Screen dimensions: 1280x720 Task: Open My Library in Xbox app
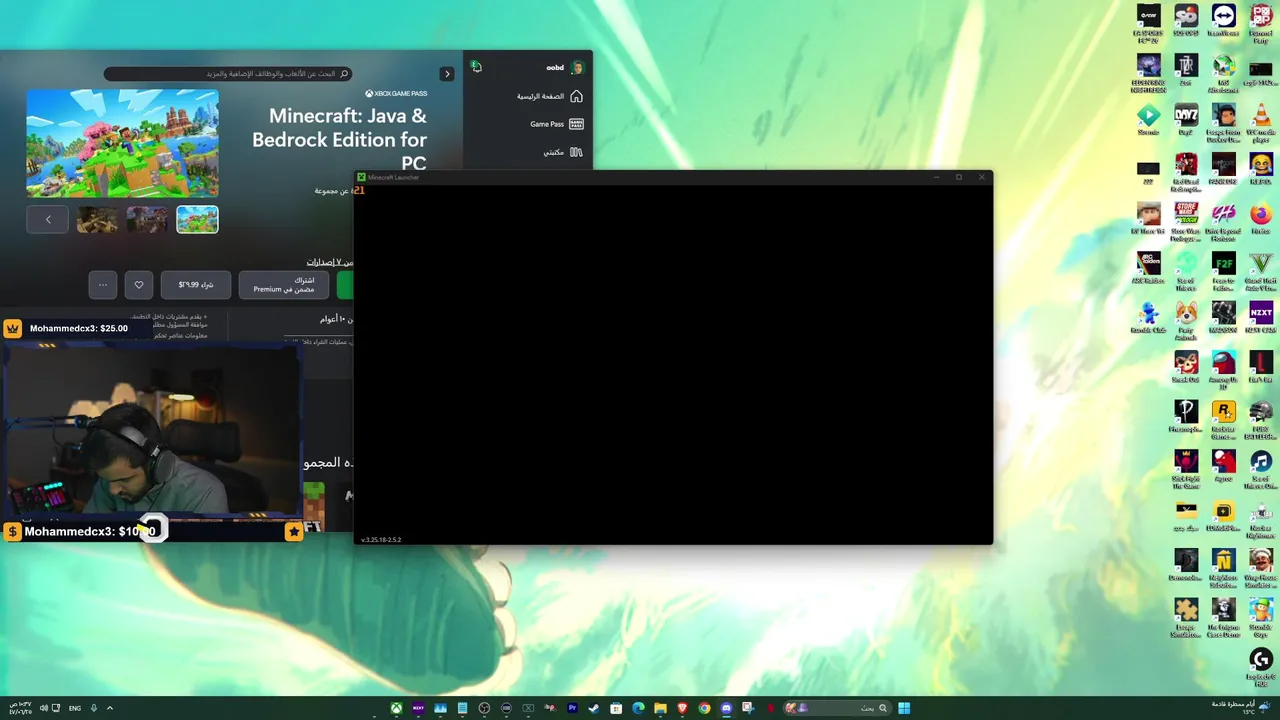click(562, 152)
